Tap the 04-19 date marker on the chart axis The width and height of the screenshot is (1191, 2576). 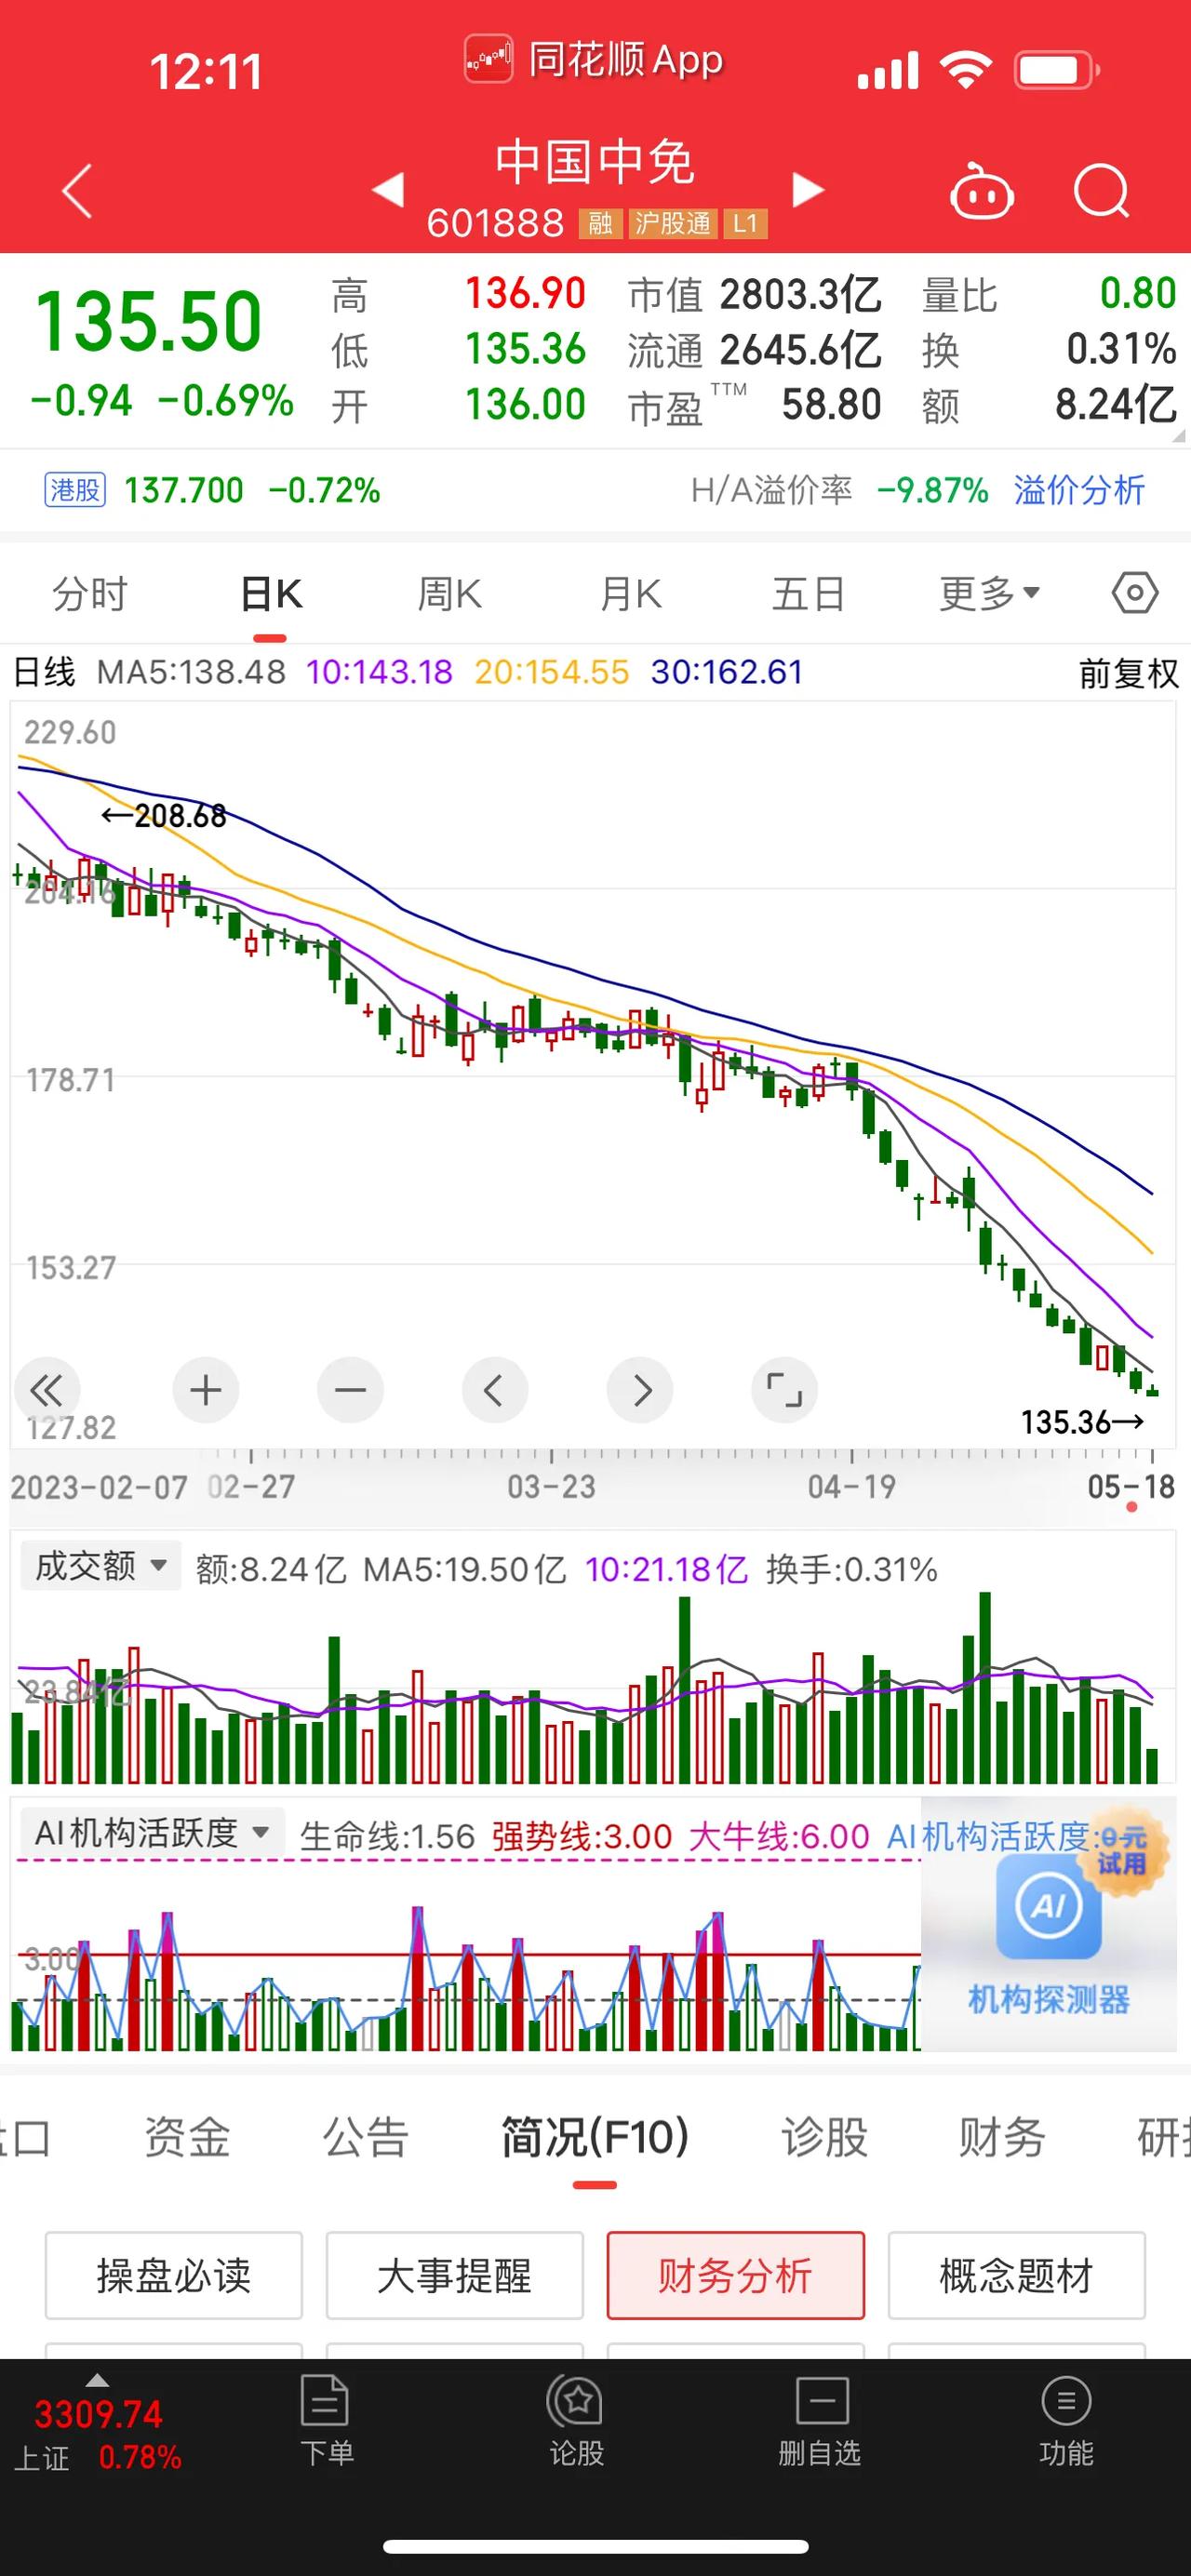point(851,1487)
